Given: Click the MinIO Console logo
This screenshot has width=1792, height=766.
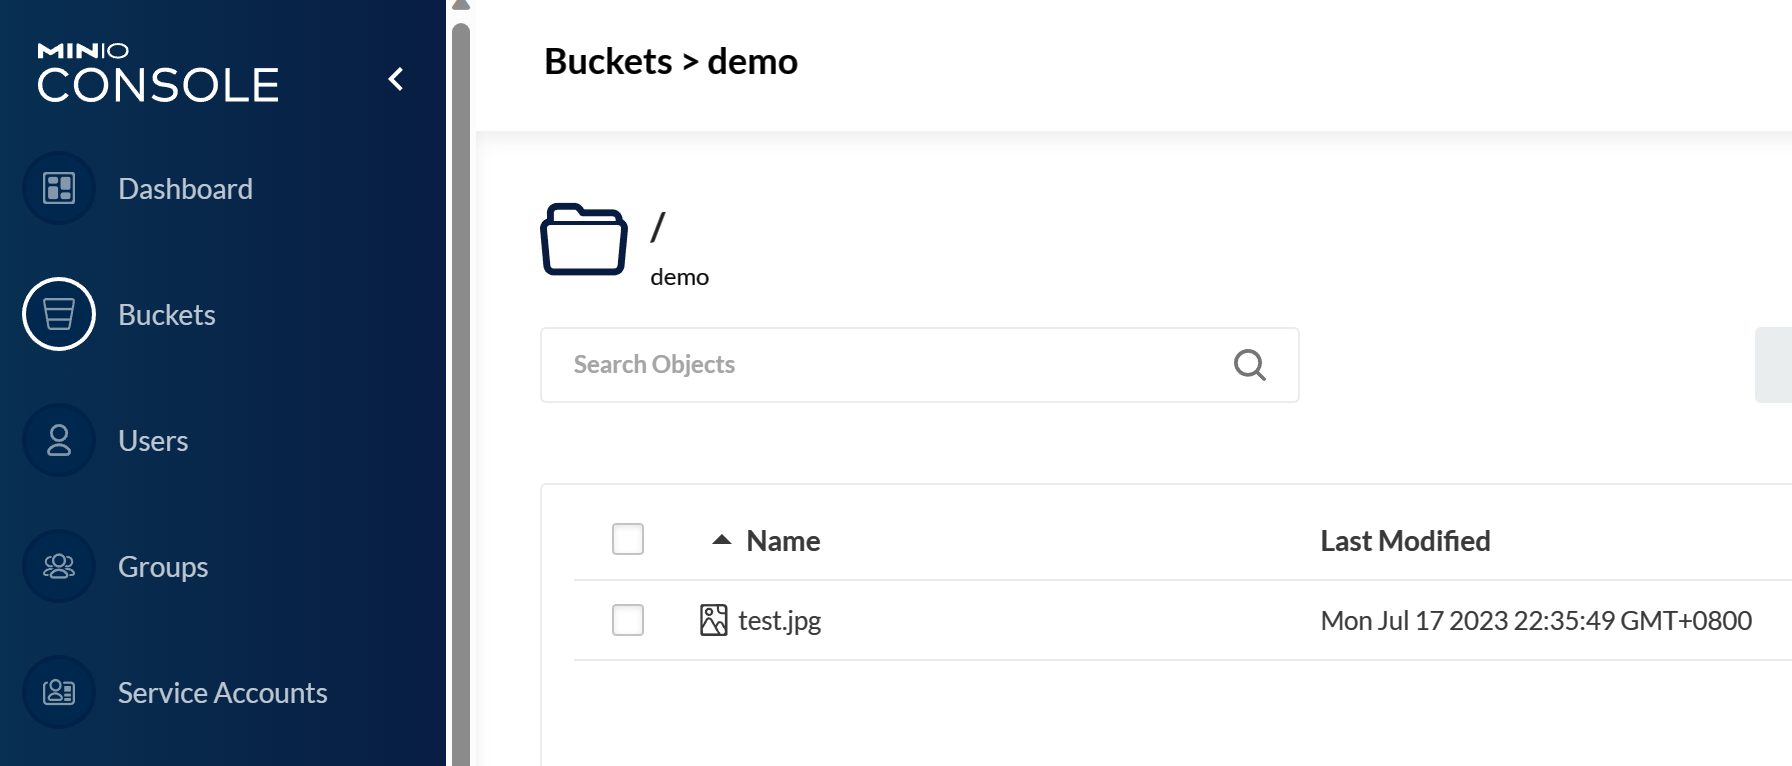Looking at the screenshot, I should [158, 74].
